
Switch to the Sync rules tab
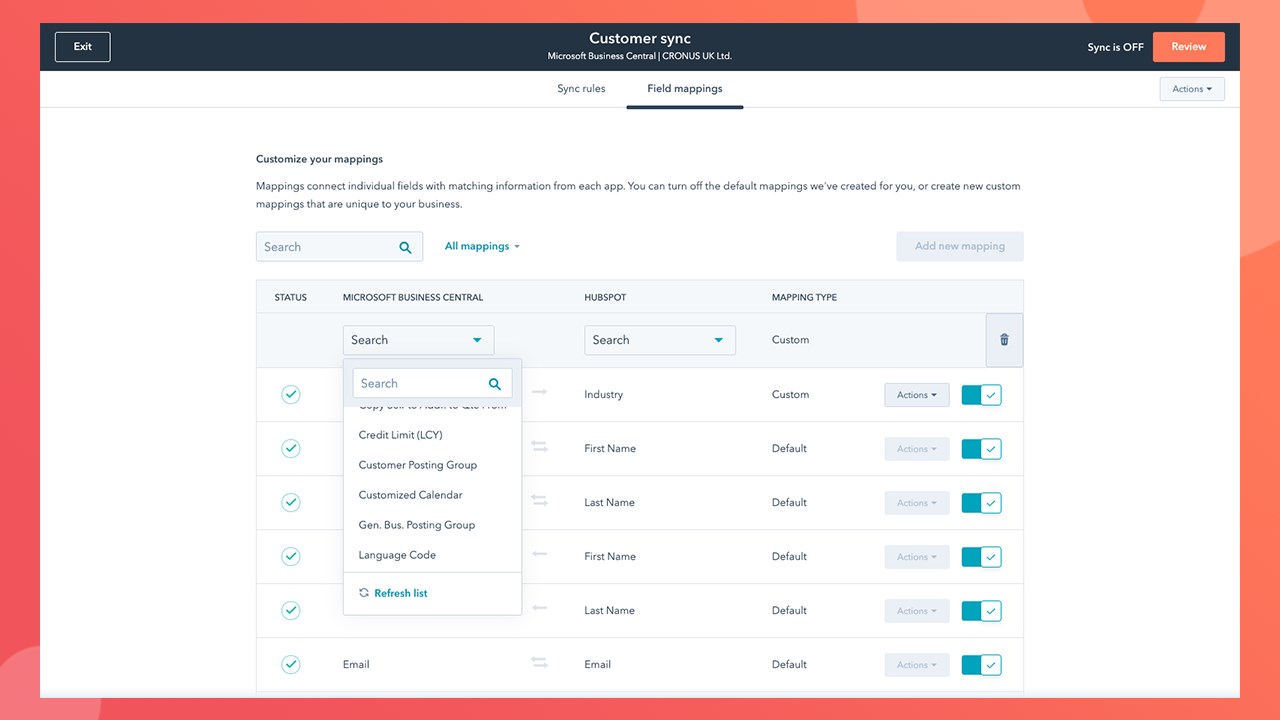(x=581, y=89)
